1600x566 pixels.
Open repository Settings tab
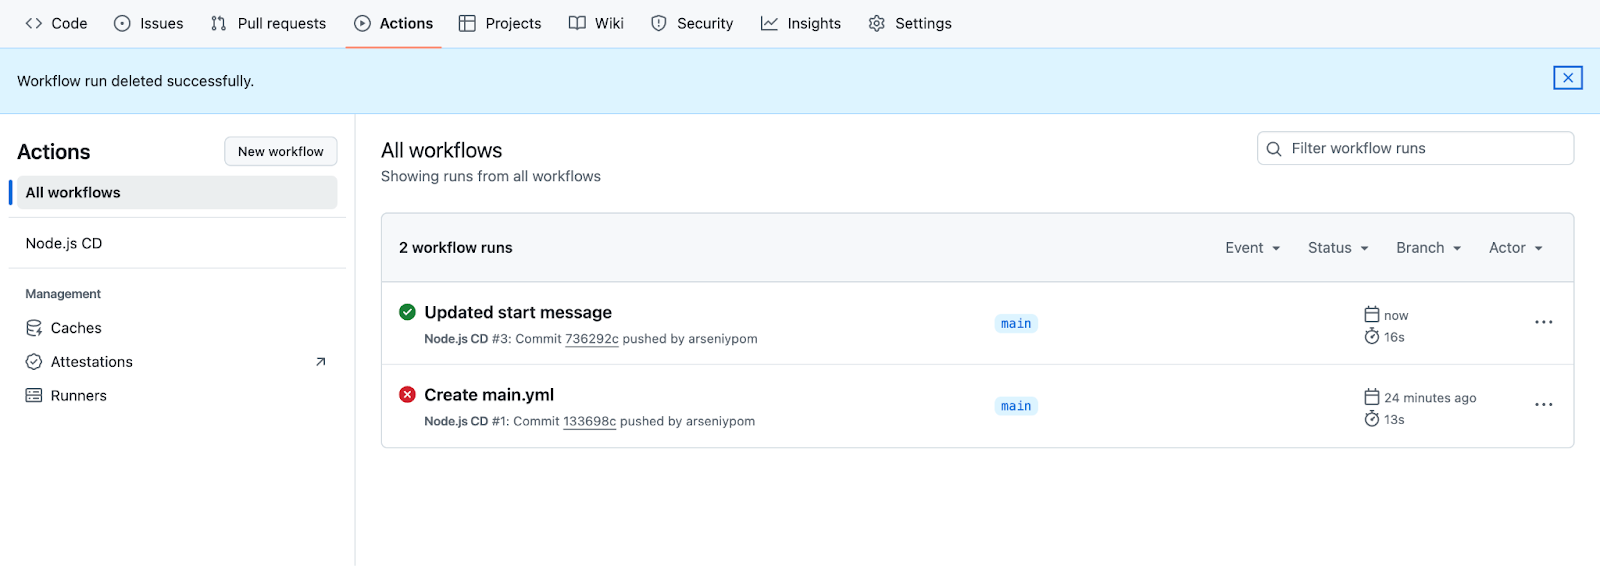pos(910,23)
